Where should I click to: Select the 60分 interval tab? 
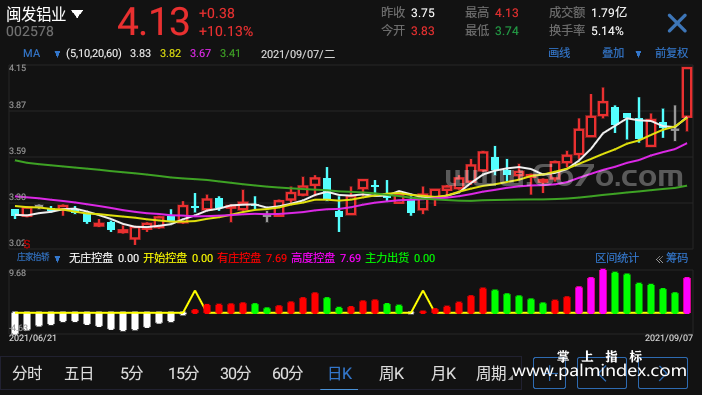click(x=287, y=373)
